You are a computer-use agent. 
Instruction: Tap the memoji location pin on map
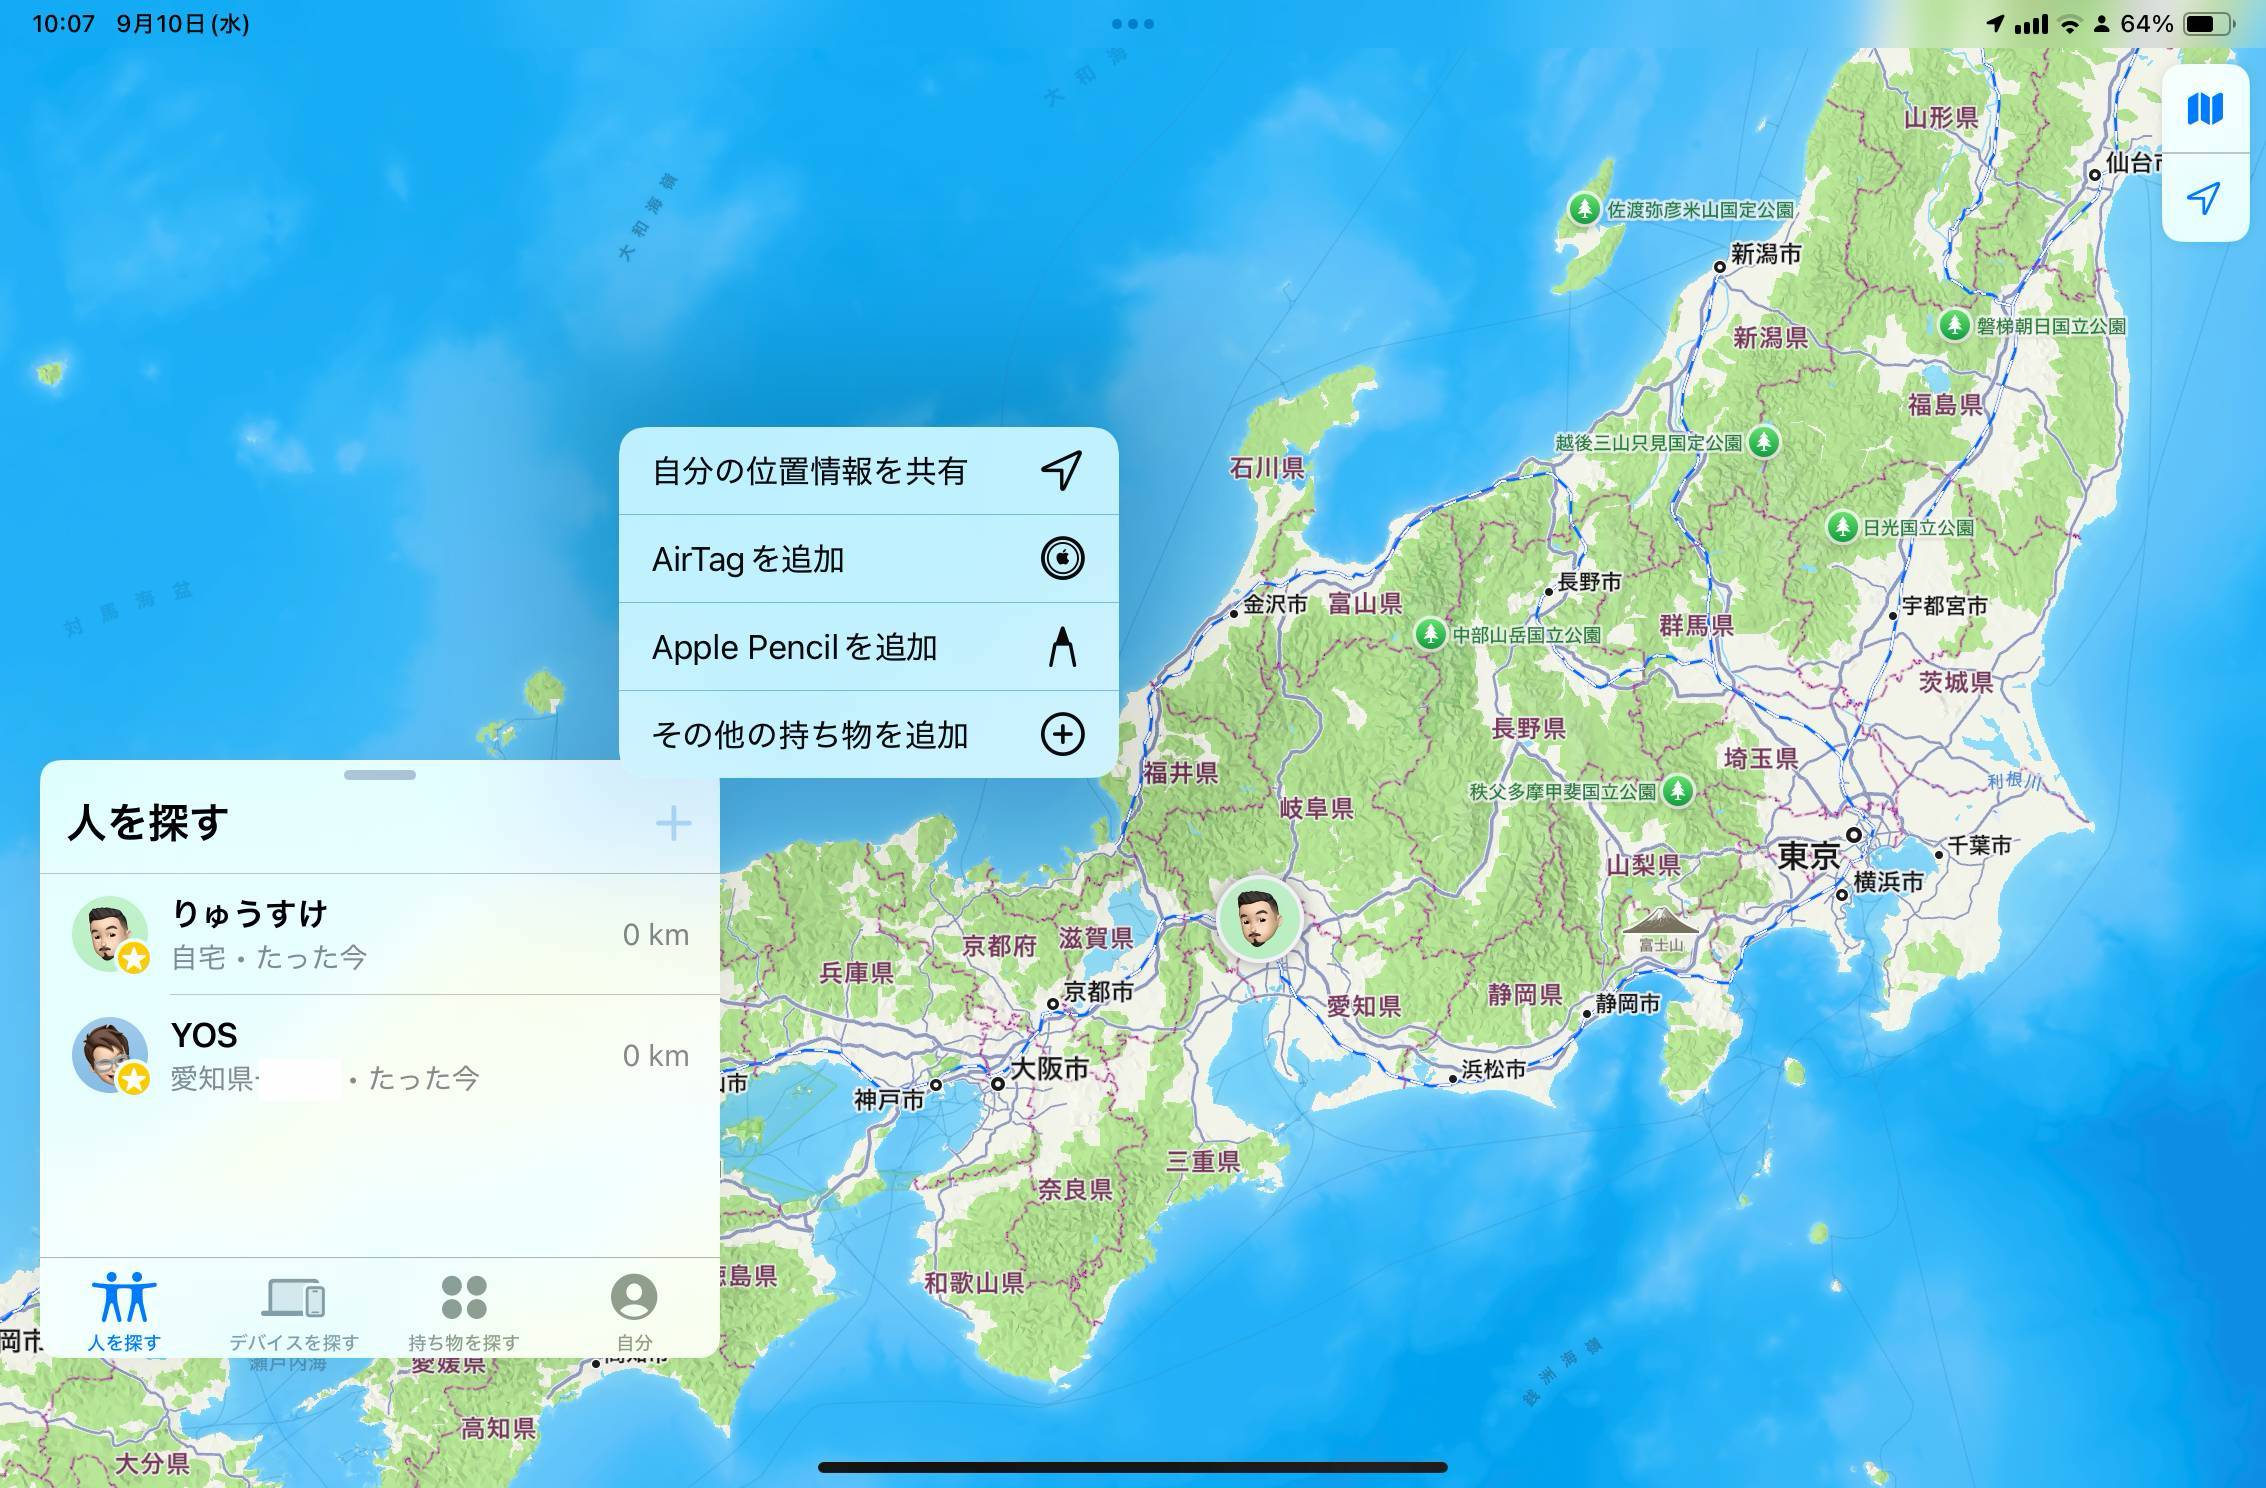tap(1259, 918)
